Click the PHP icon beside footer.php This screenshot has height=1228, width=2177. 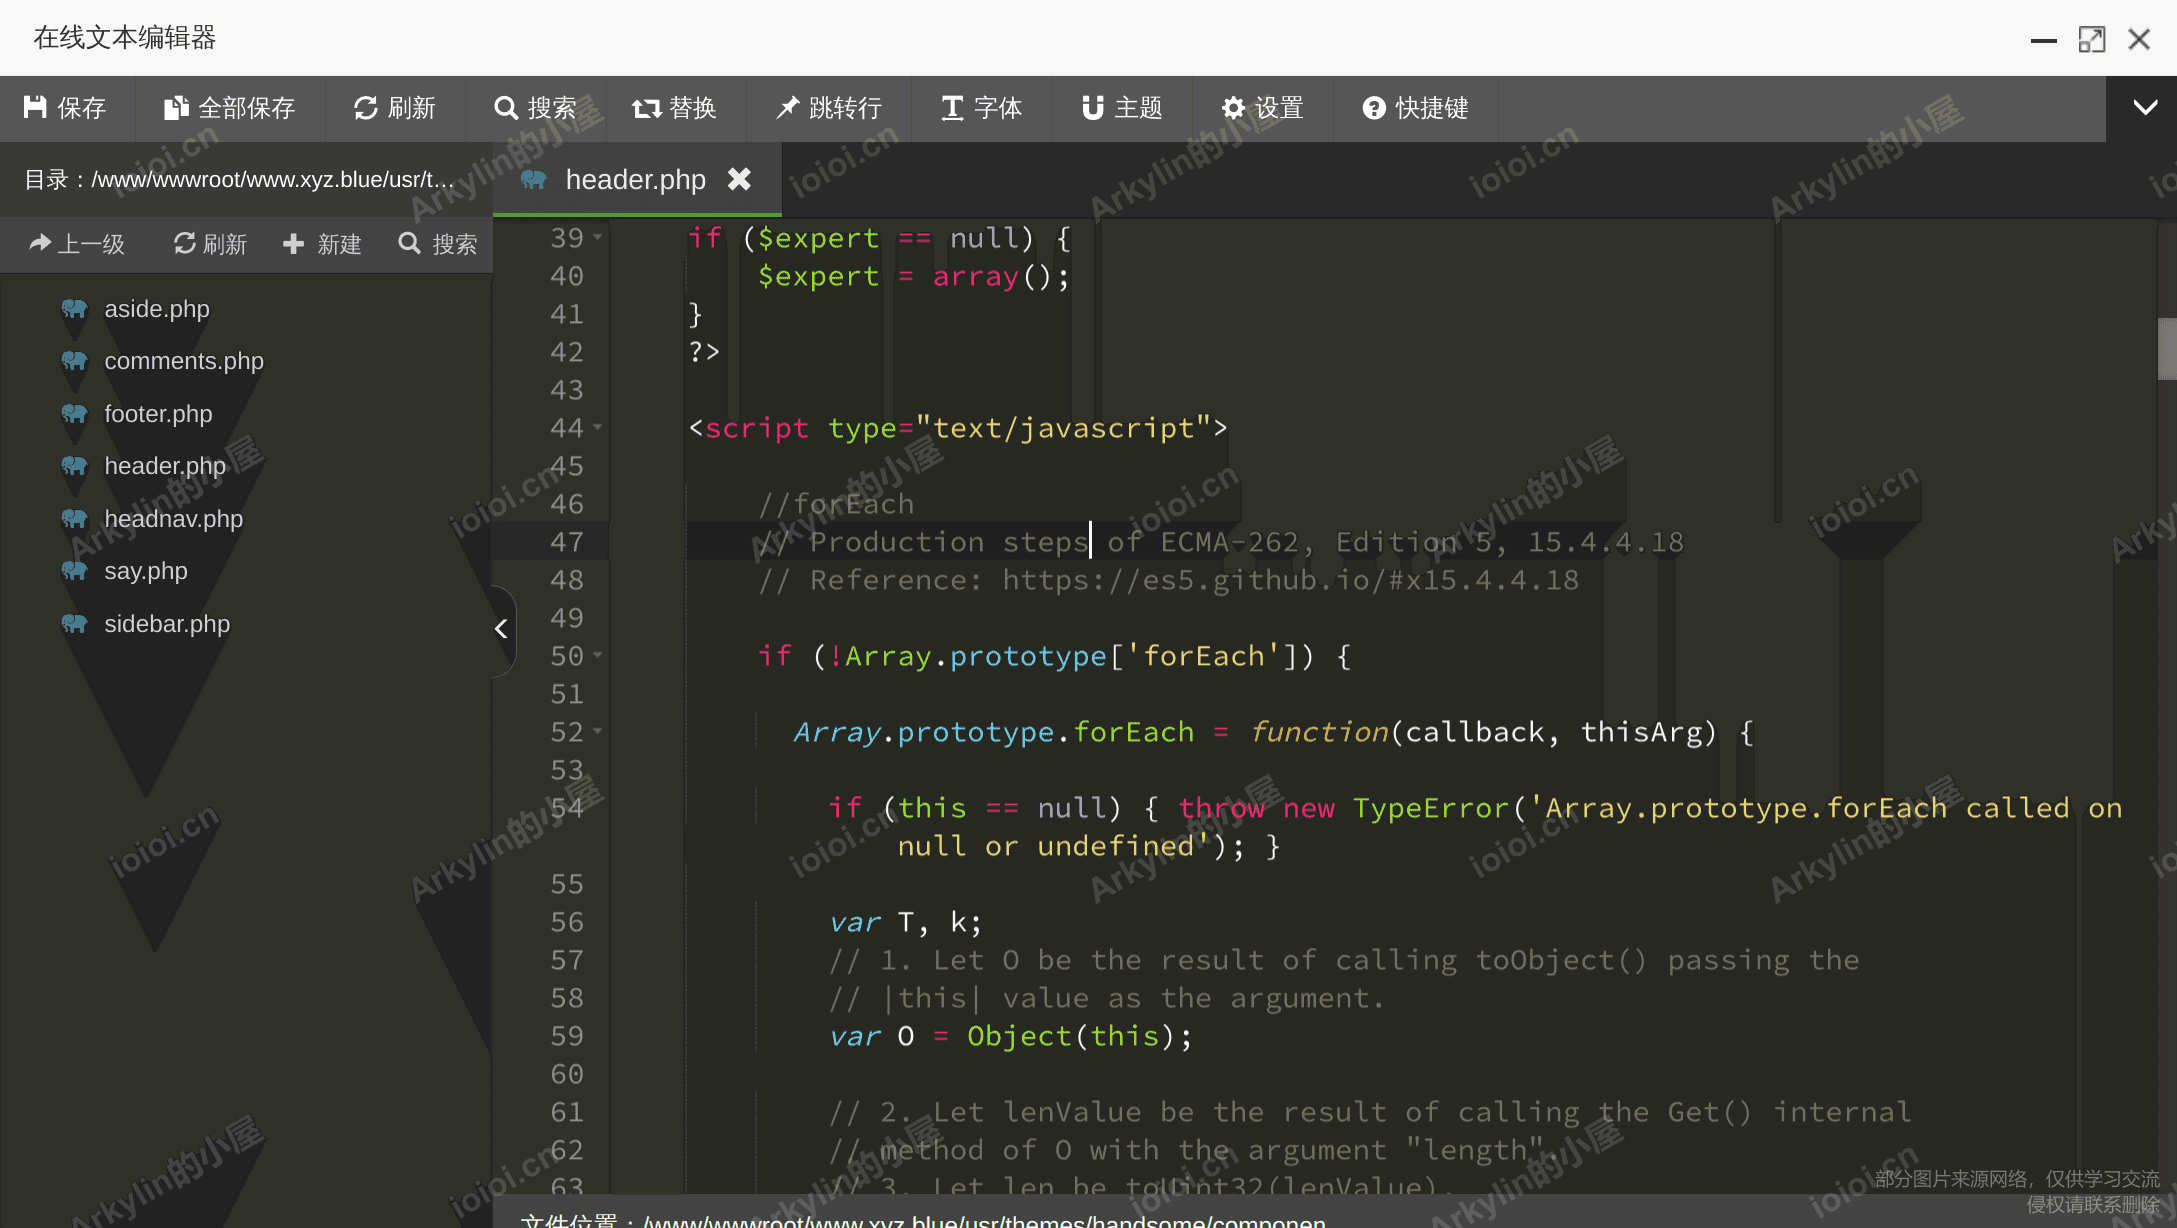click(x=74, y=414)
